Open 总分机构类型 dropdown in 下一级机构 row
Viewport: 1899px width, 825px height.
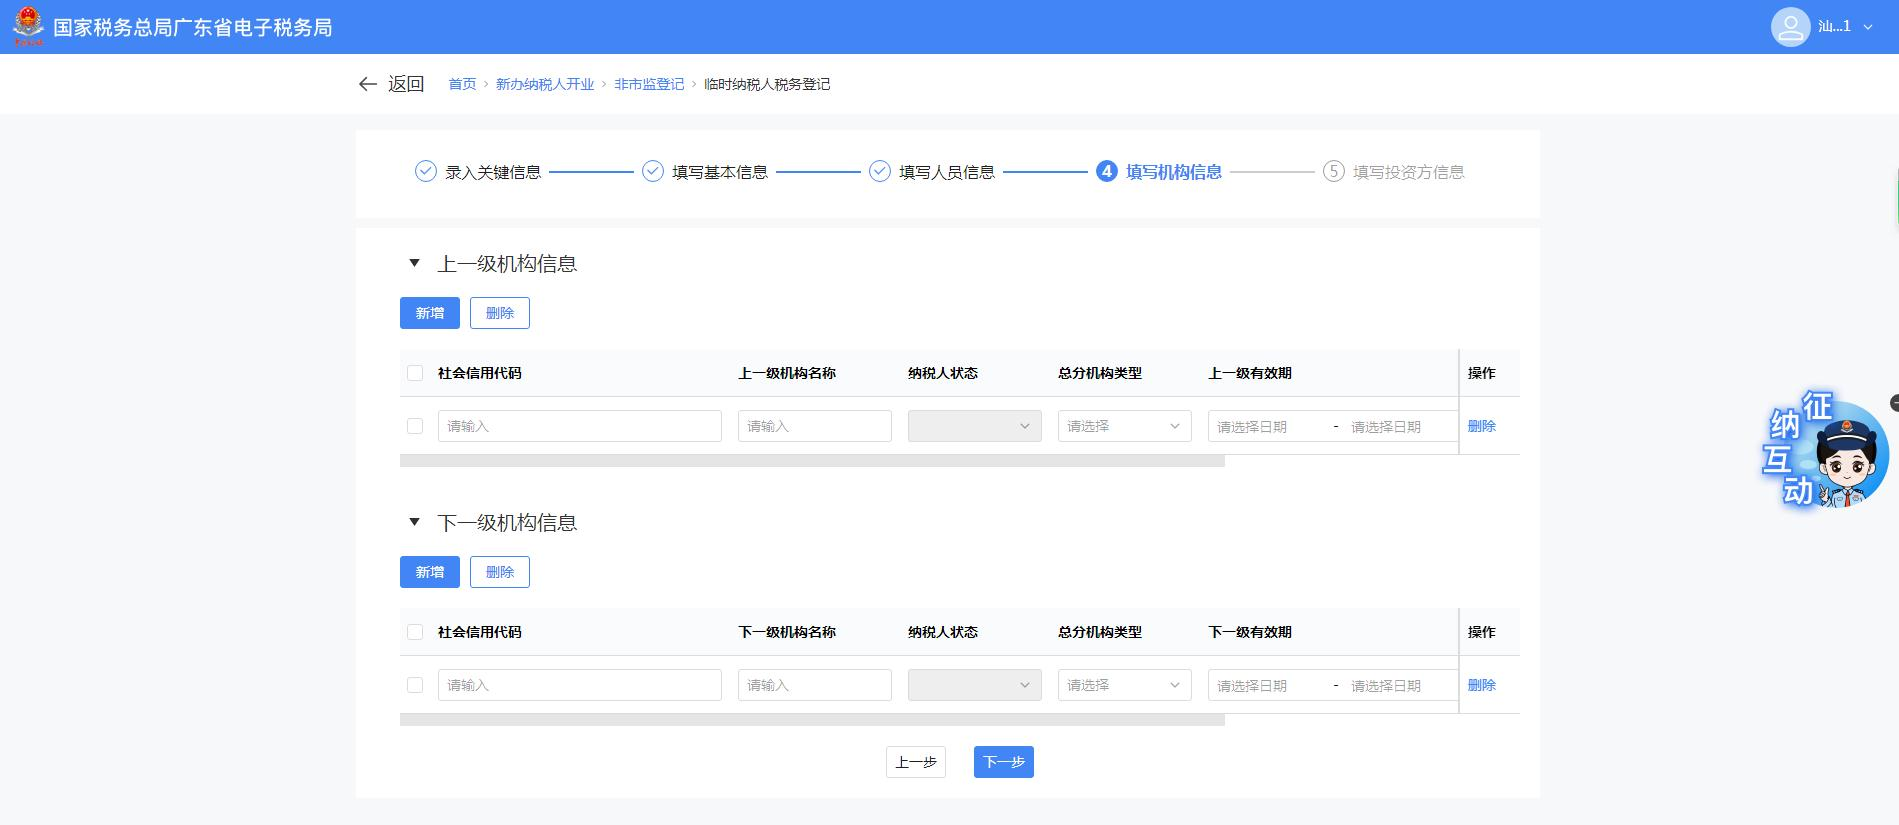click(1124, 685)
